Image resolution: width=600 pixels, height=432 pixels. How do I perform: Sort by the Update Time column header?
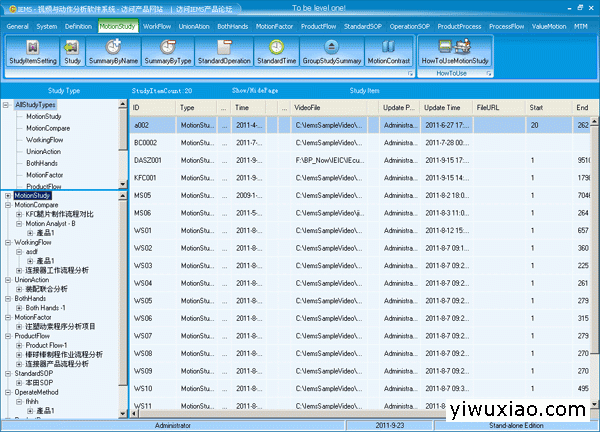pyautogui.click(x=446, y=108)
